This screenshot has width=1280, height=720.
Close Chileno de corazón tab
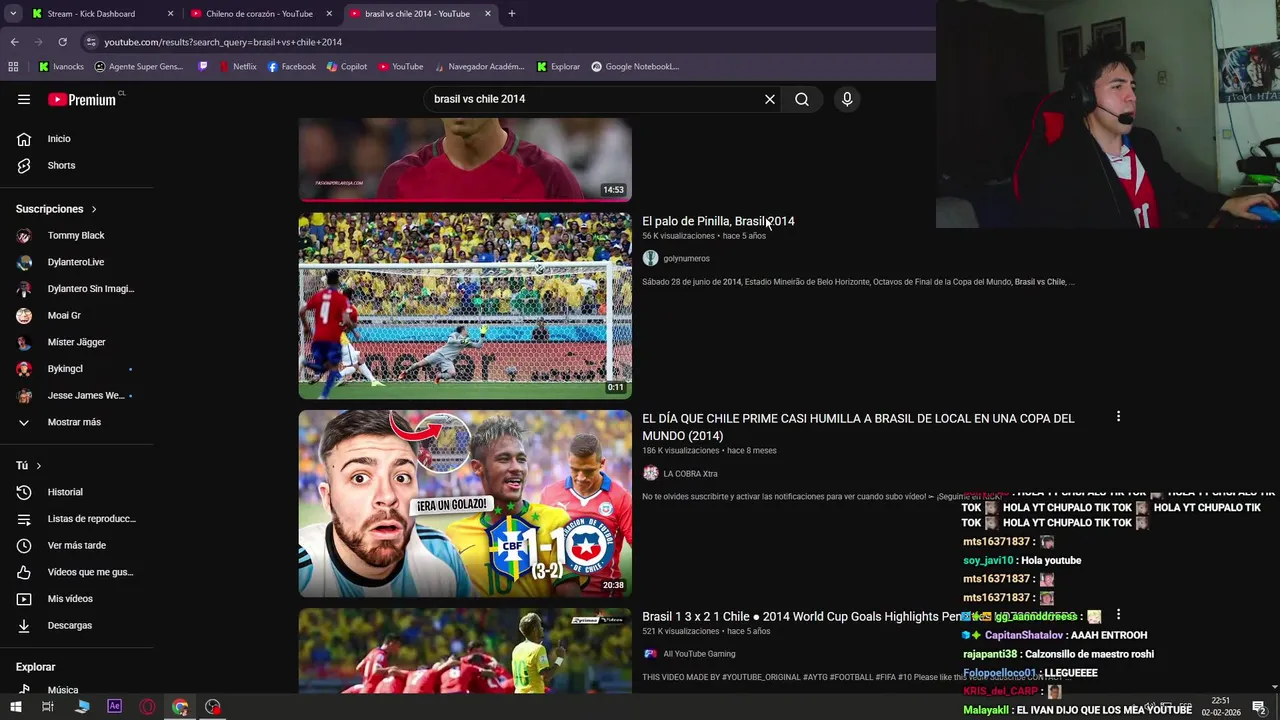coord(329,14)
